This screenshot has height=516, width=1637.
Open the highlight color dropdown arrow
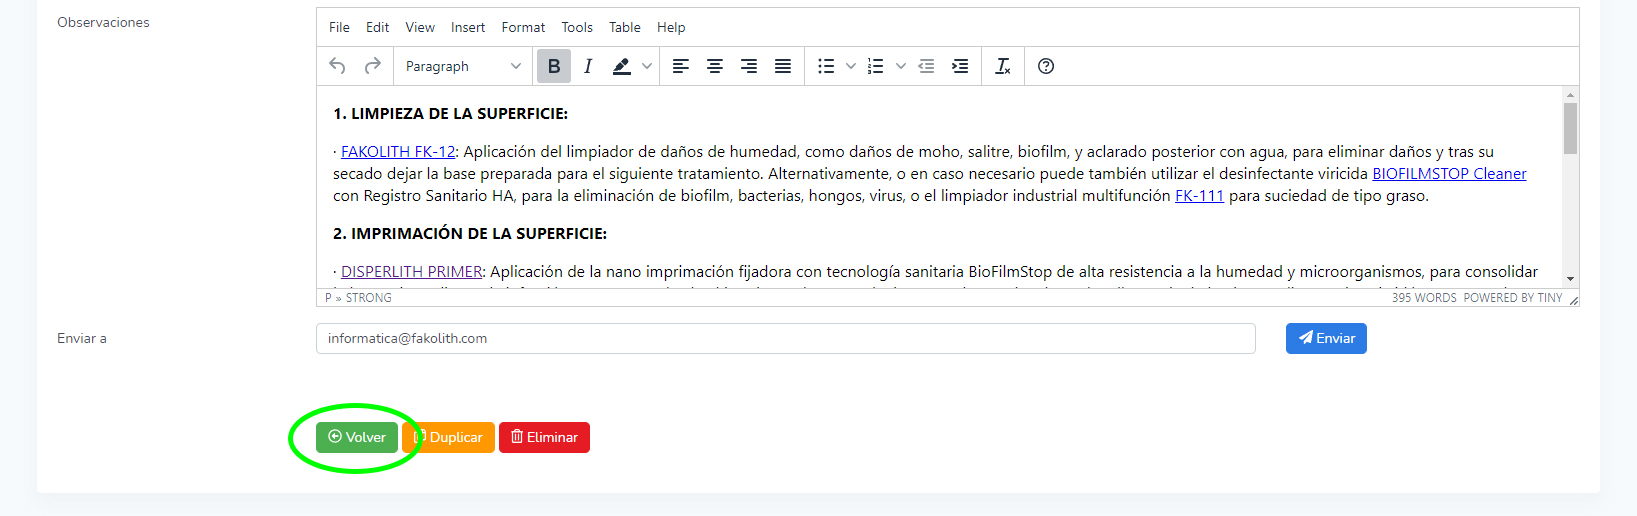tap(647, 66)
